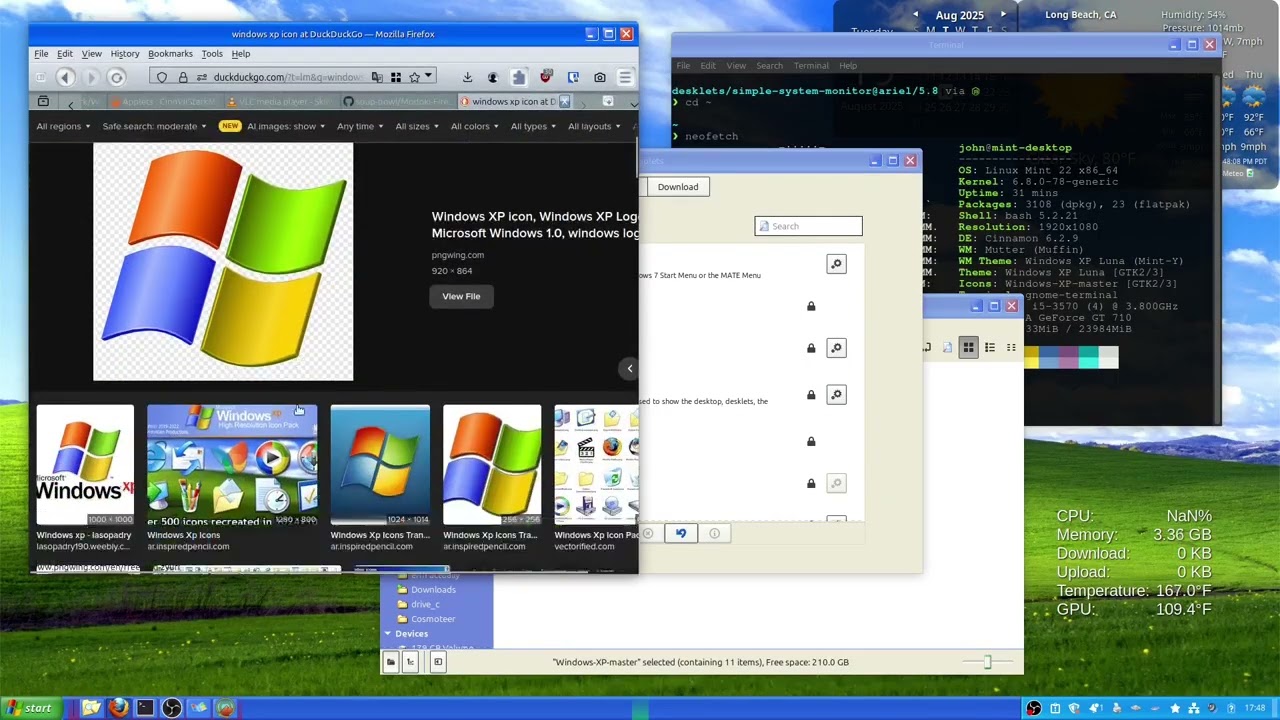Click the taskbar clock showing 17:48

point(1253,708)
